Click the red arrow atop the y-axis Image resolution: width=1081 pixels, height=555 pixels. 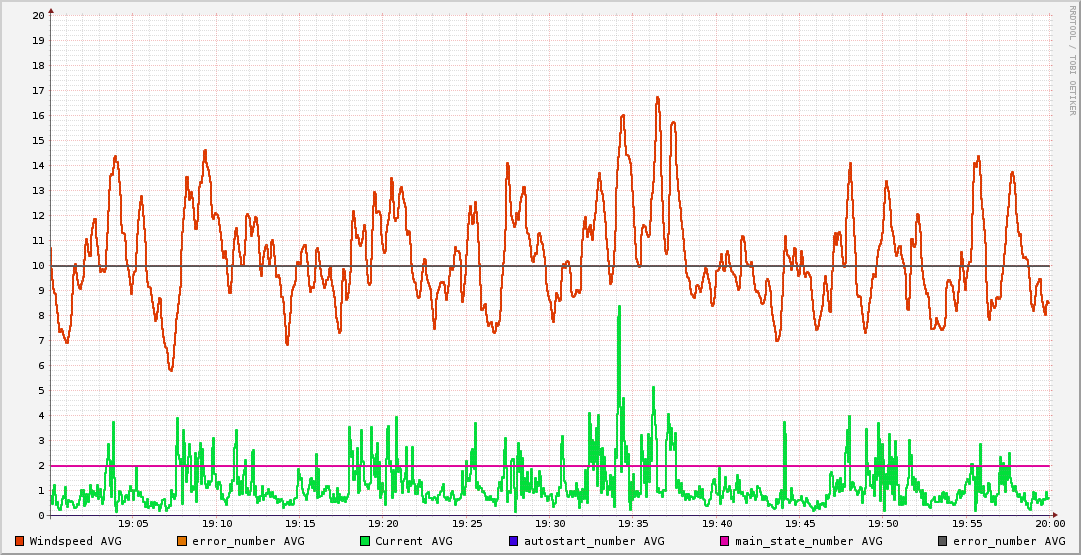(x=51, y=9)
